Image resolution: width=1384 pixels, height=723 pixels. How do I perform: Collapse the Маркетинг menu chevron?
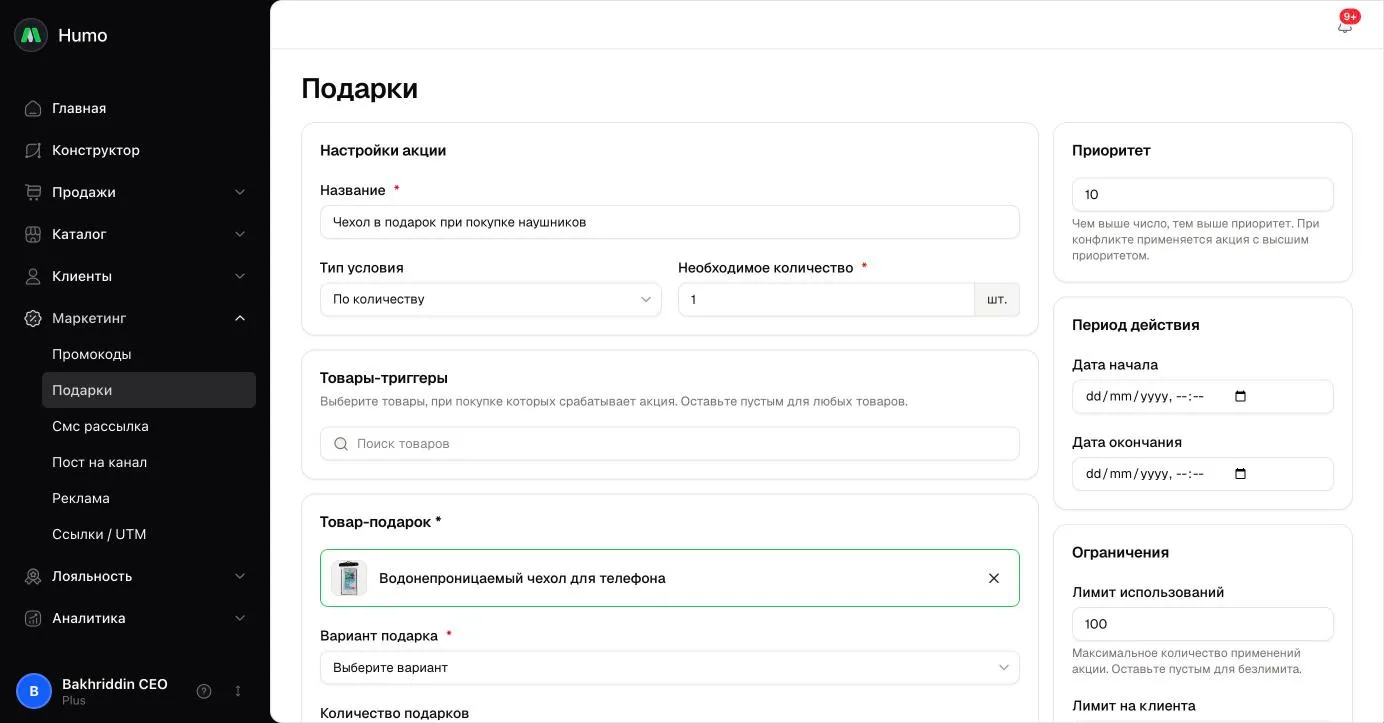pos(240,318)
